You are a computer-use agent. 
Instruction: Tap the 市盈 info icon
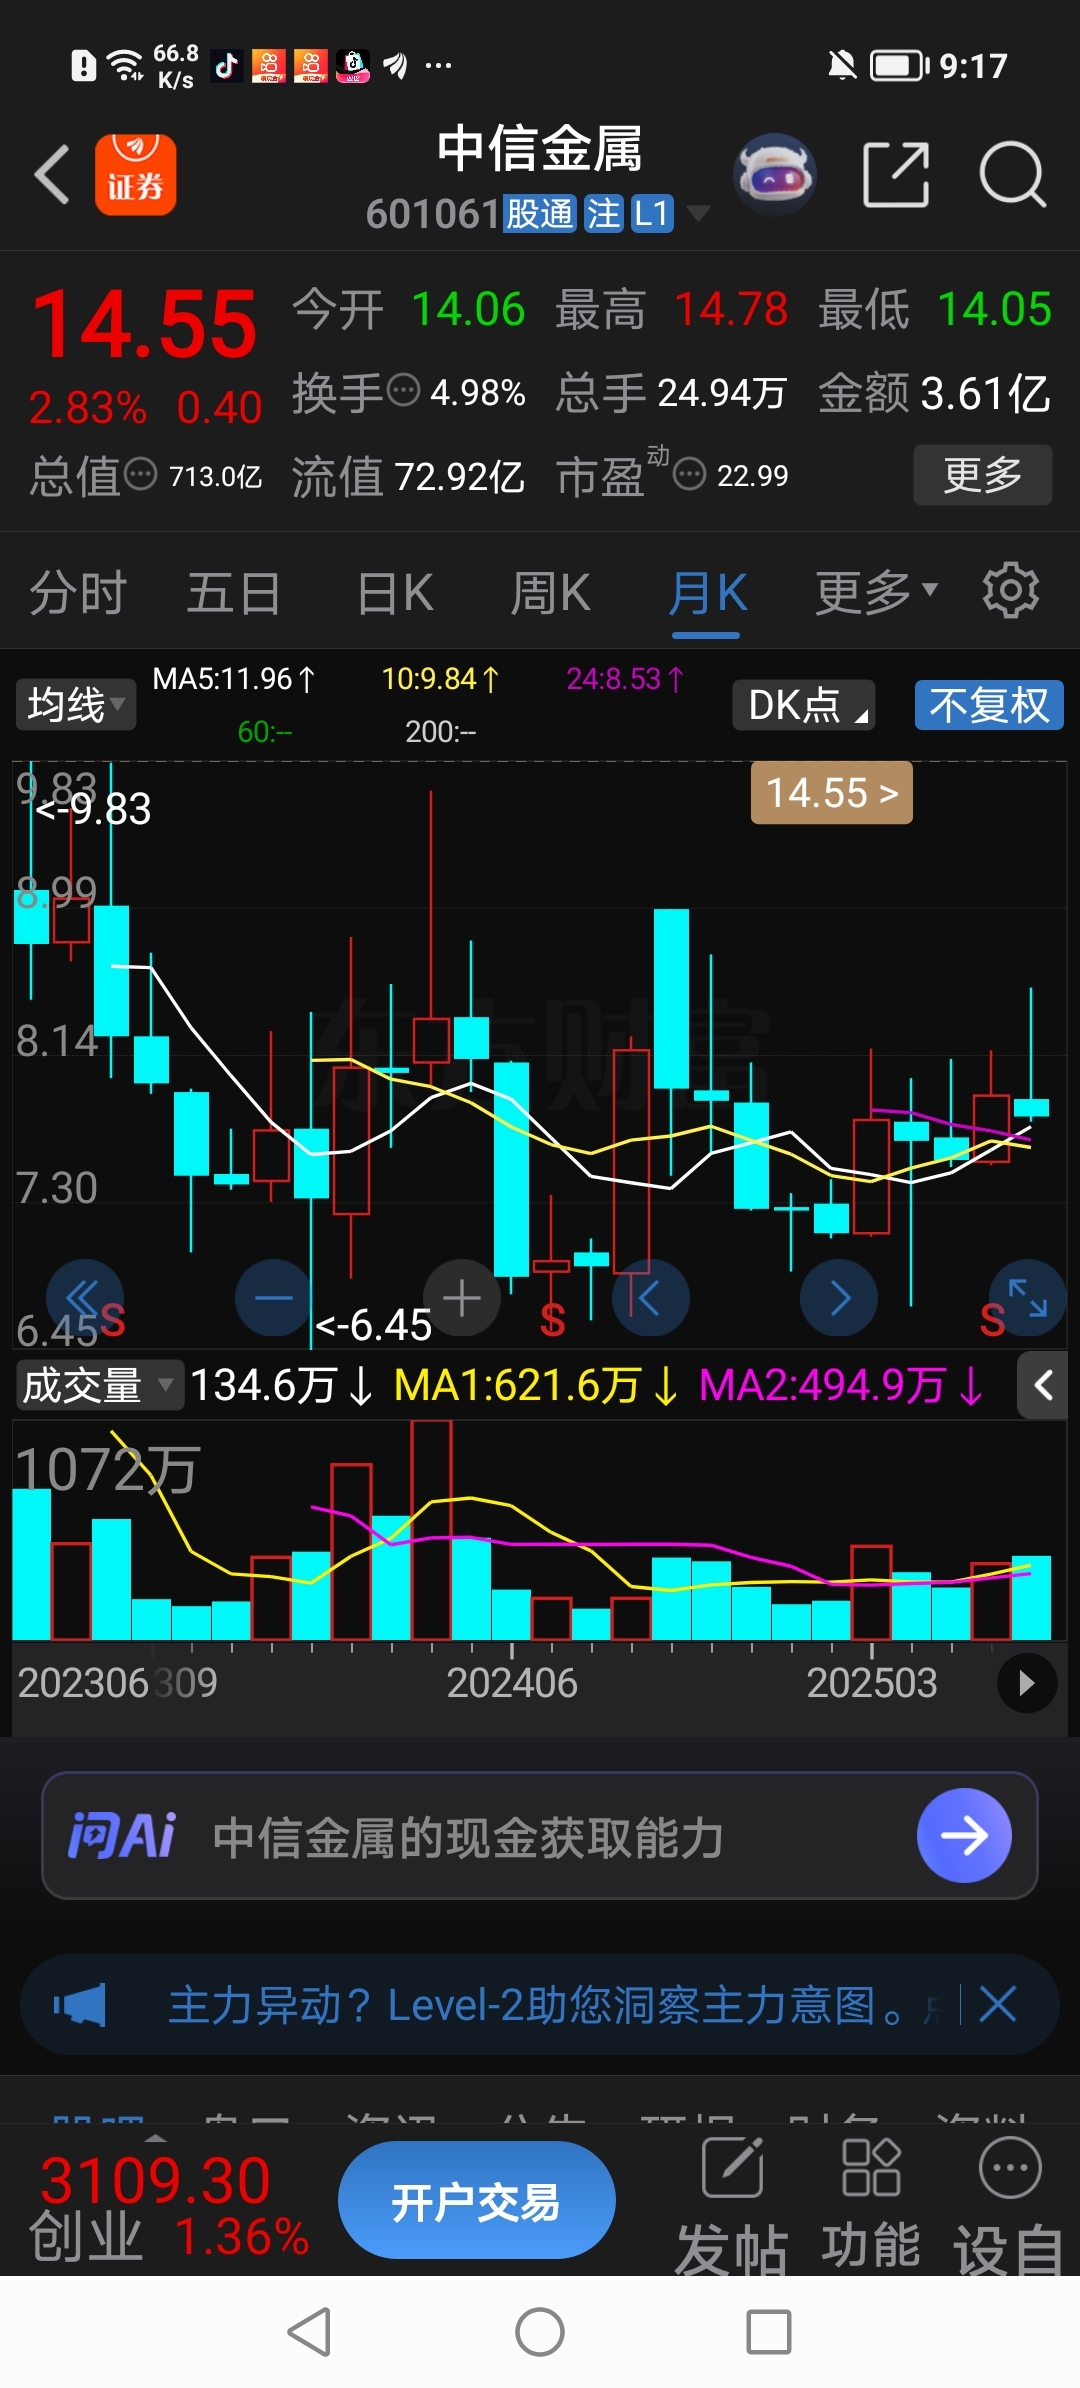pos(690,473)
